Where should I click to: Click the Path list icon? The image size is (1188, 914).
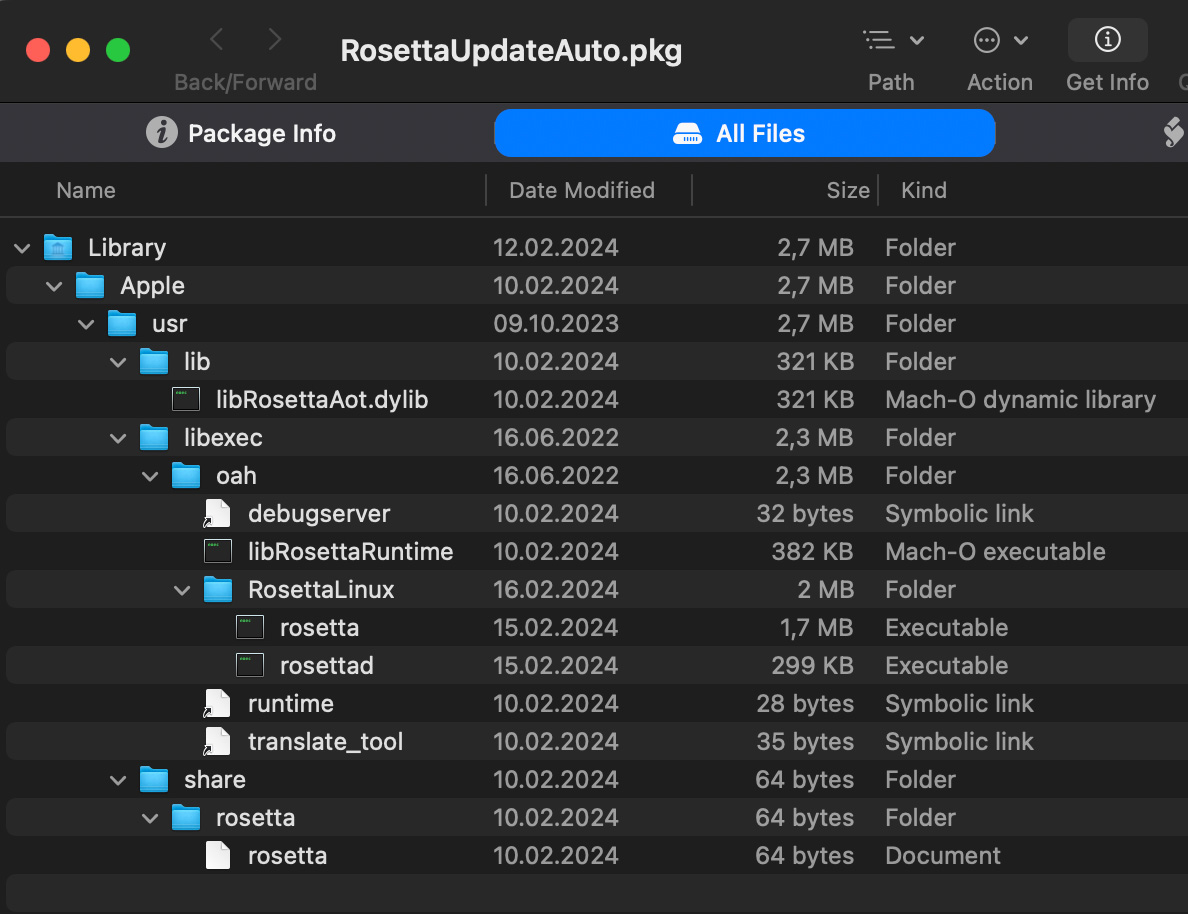click(879, 41)
